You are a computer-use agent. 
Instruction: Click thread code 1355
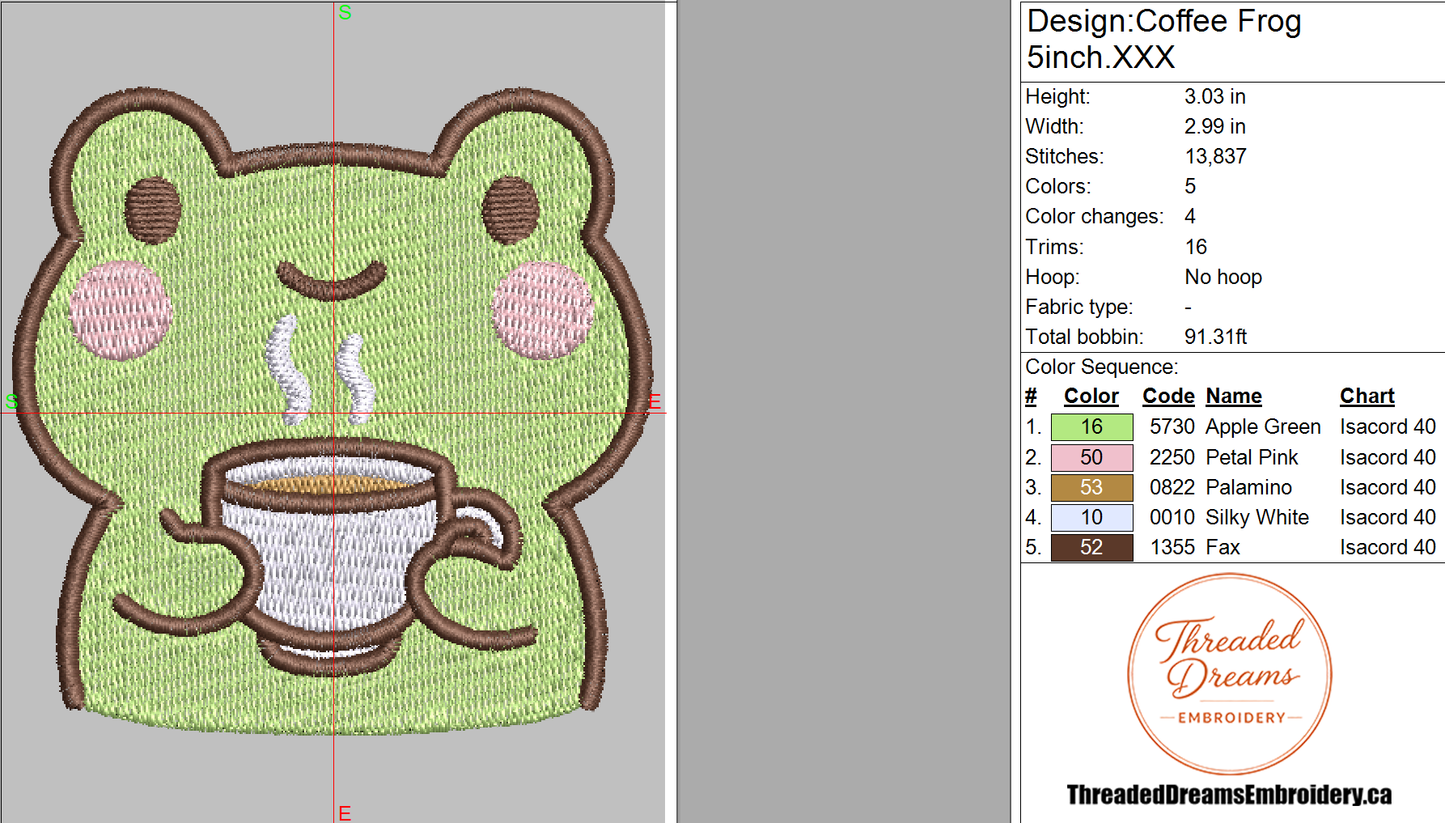[x=1172, y=547]
